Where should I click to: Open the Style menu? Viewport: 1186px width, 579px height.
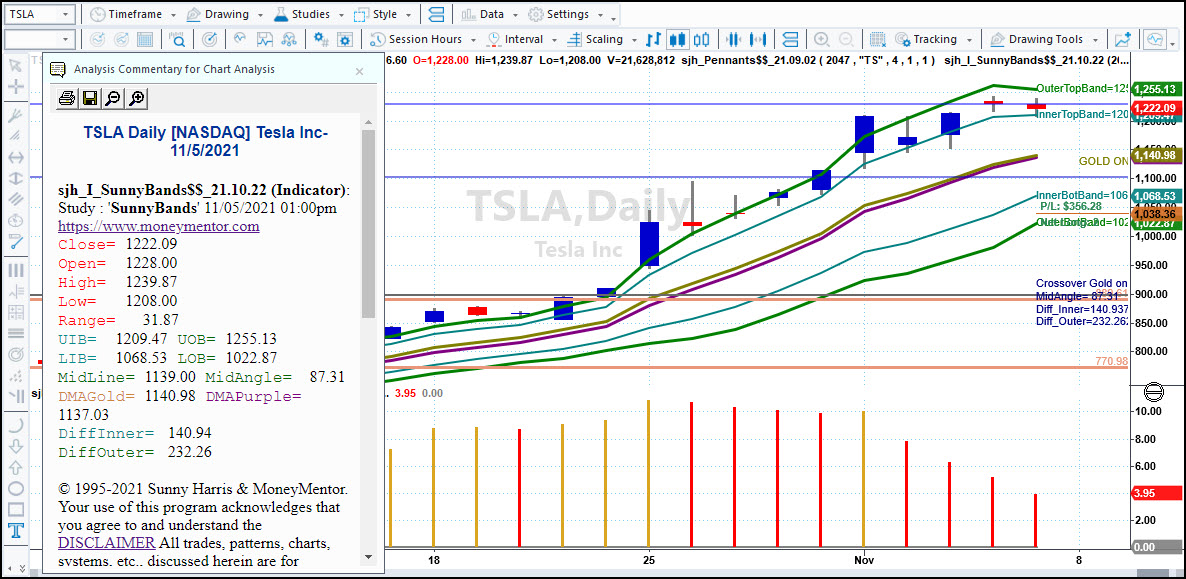point(385,14)
